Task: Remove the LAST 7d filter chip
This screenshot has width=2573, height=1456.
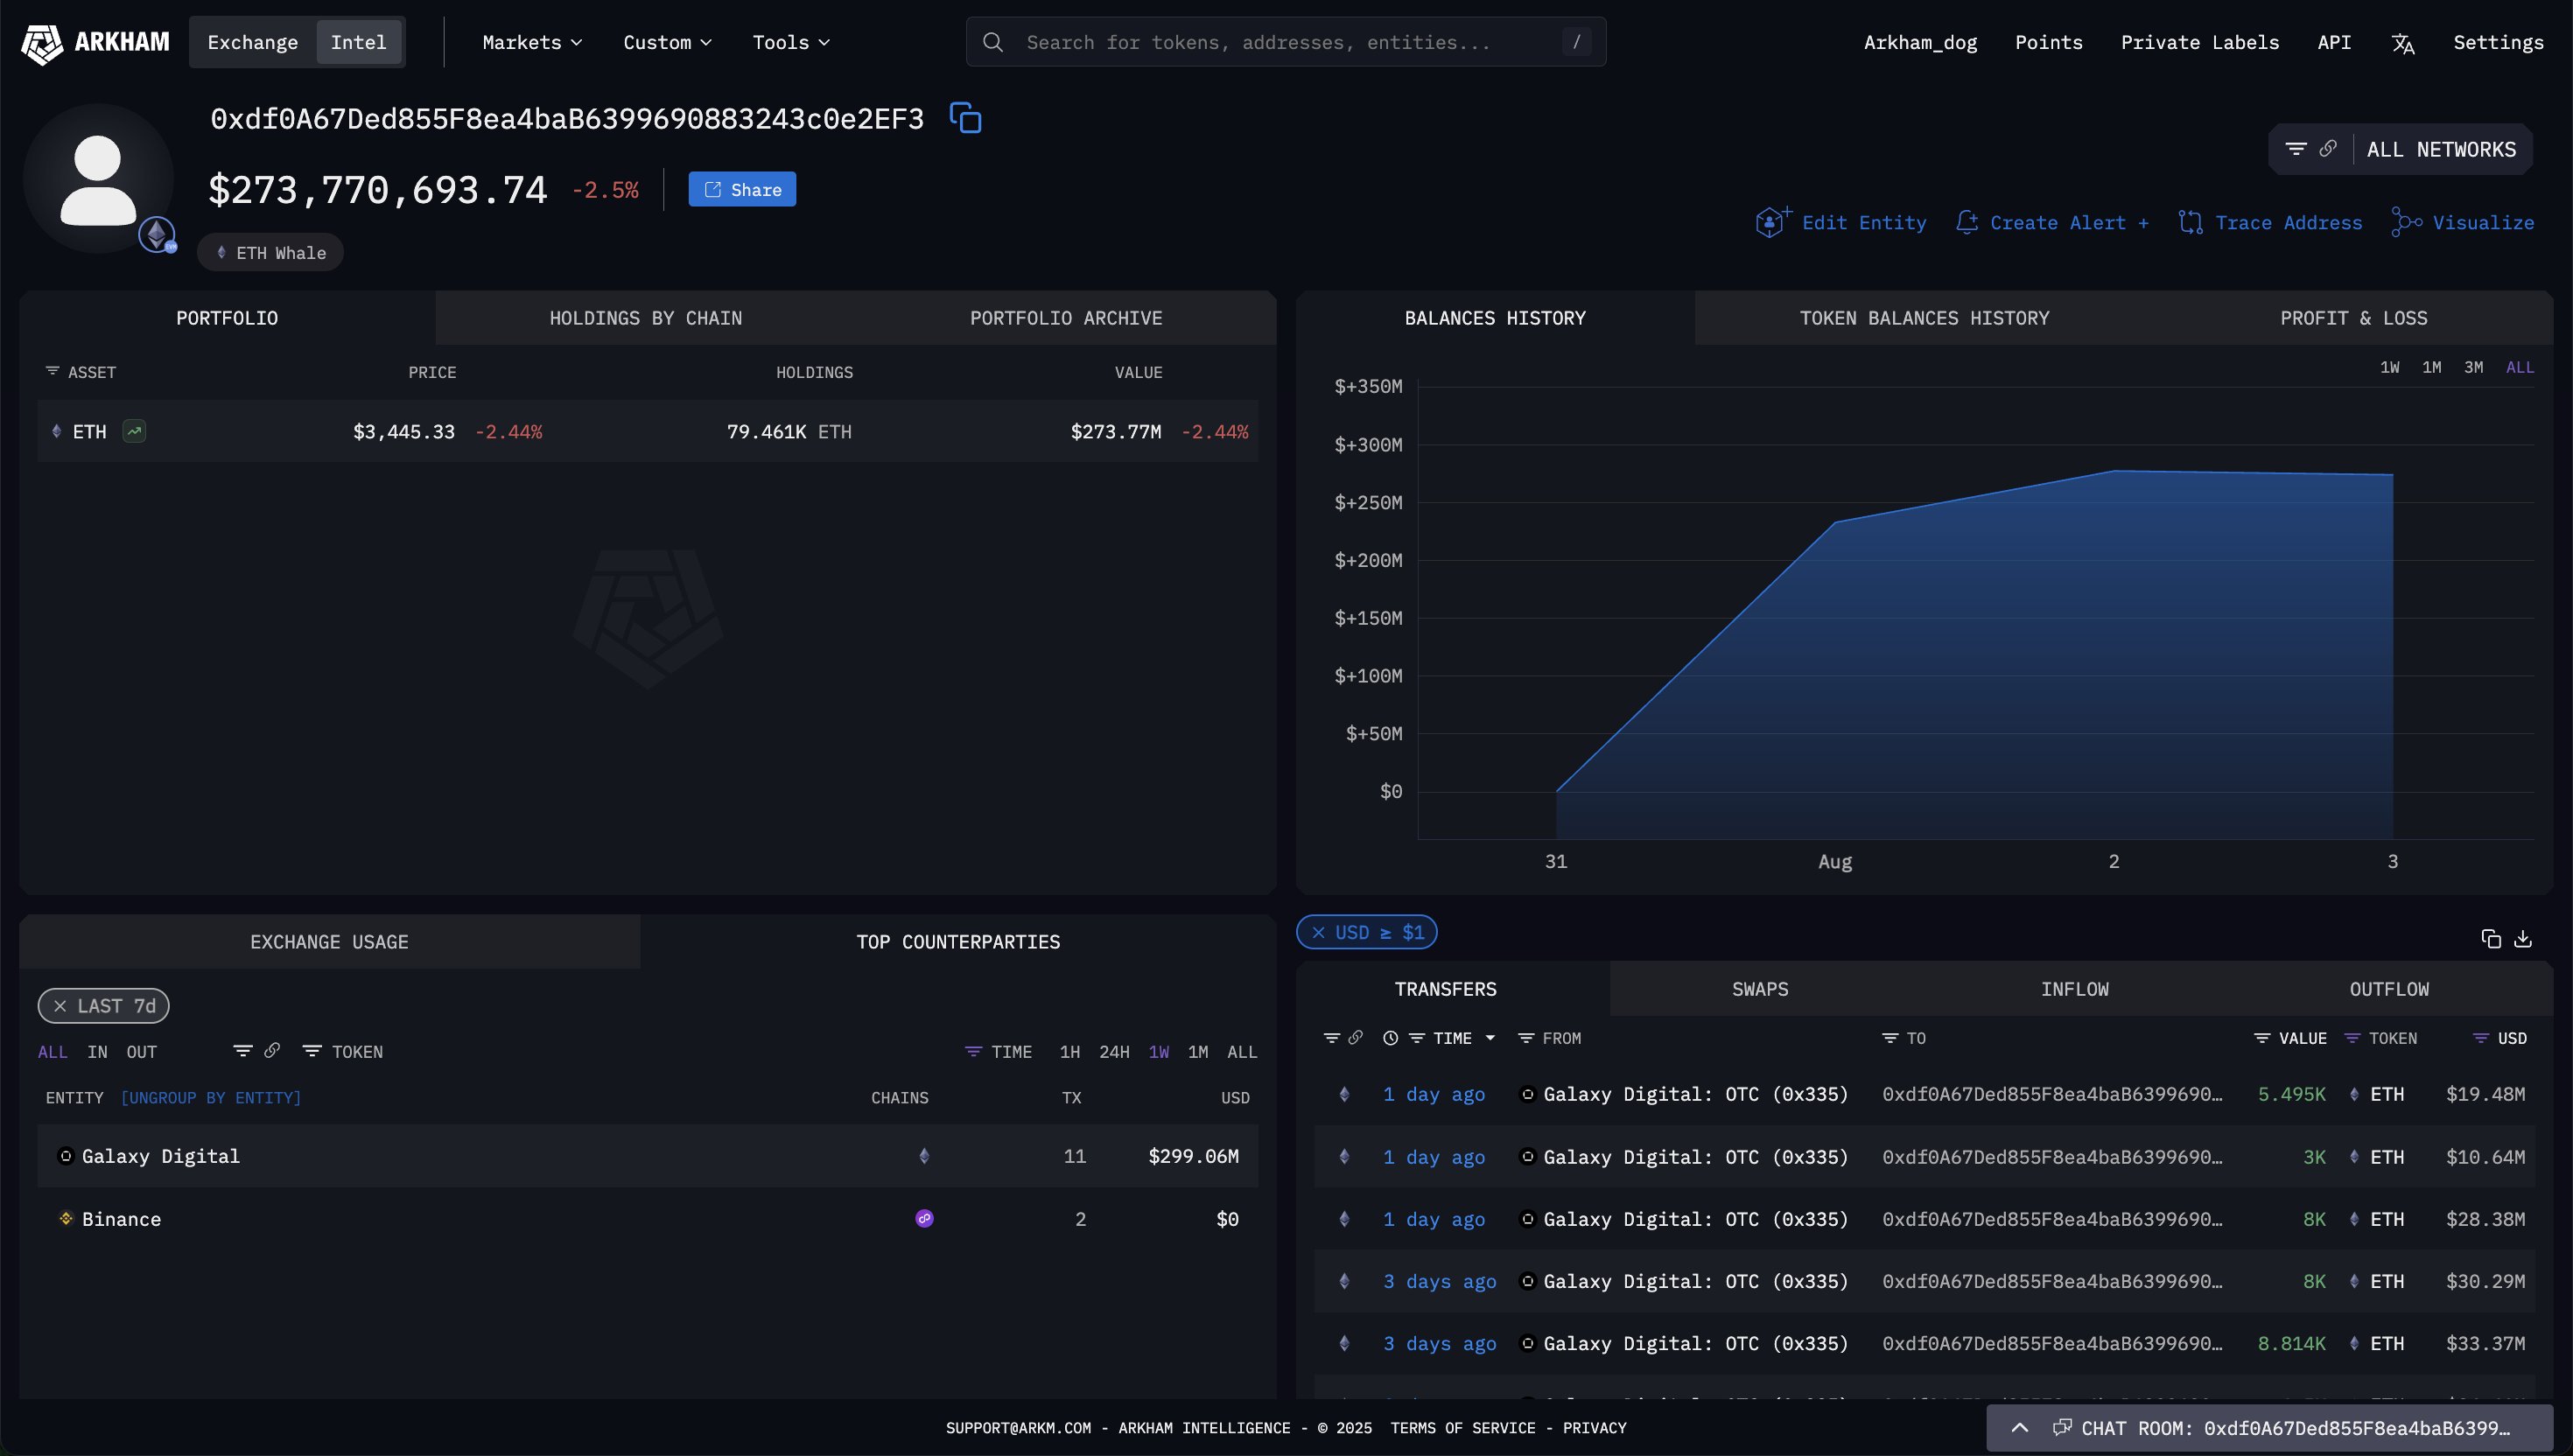Action: pyautogui.click(x=60, y=1006)
